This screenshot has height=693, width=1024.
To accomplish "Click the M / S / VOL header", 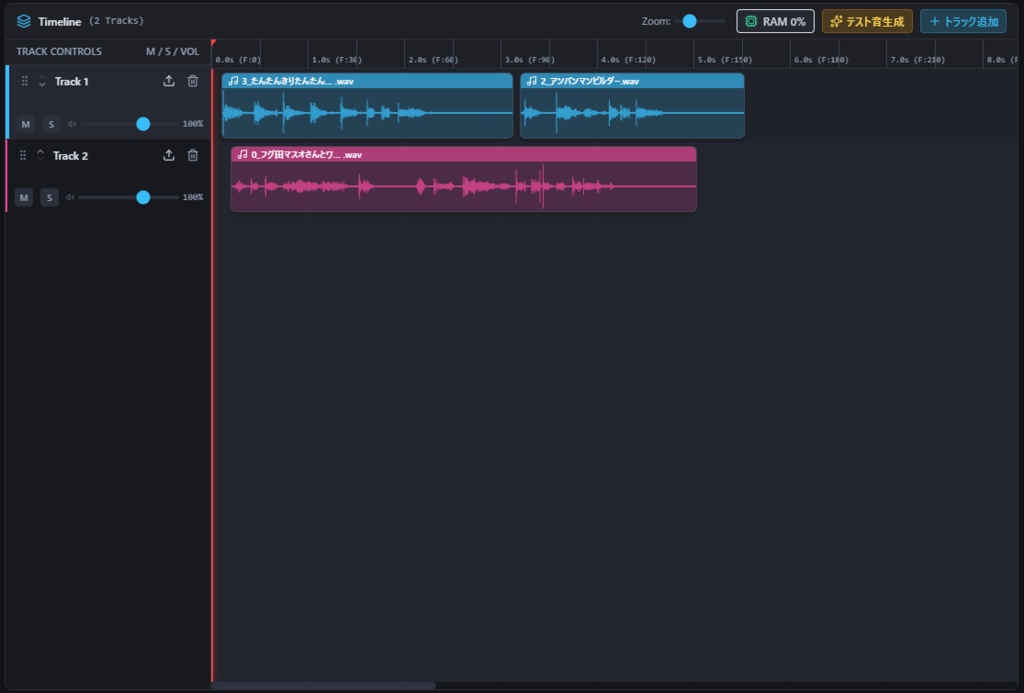I will (x=172, y=52).
